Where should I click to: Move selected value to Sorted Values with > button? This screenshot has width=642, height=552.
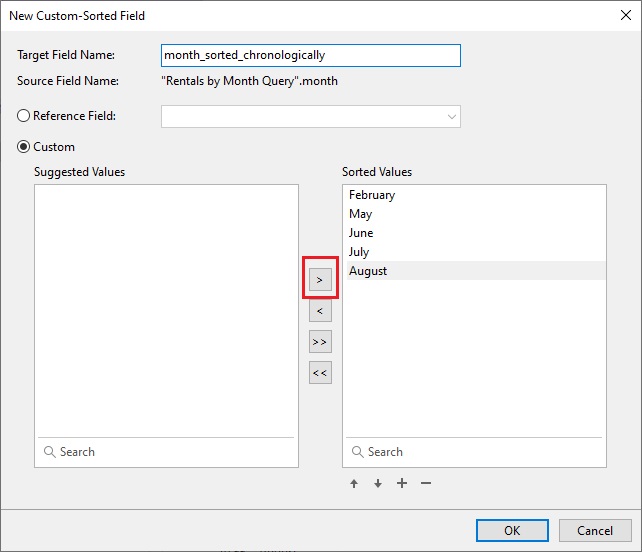pyautogui.click(x=320, y=280)
